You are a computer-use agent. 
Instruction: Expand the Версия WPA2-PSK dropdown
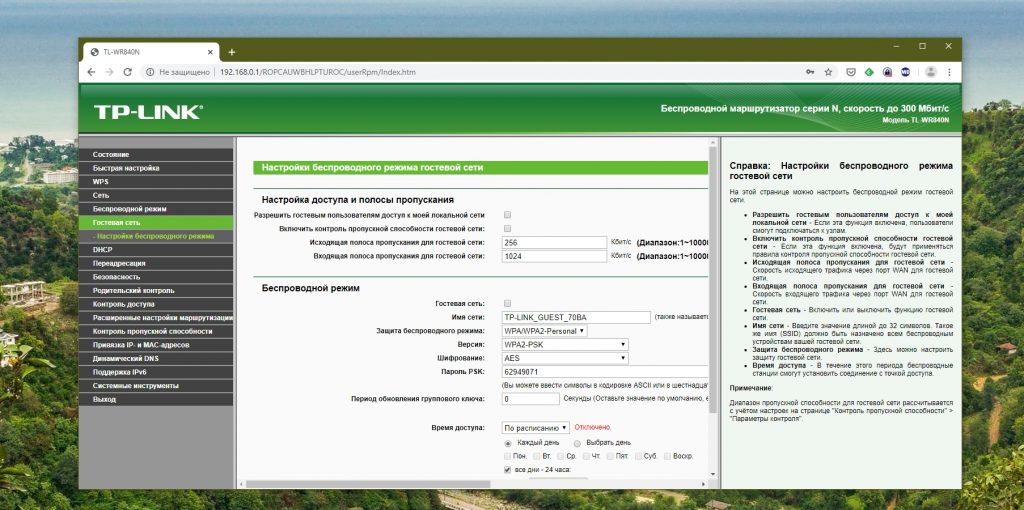[x=565, y=344]
